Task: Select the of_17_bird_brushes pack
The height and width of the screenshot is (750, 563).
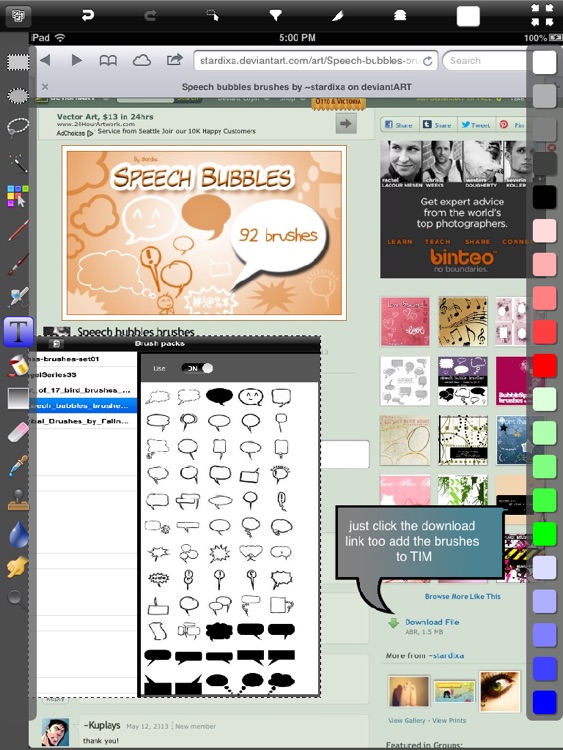Action: click(83, 390)
